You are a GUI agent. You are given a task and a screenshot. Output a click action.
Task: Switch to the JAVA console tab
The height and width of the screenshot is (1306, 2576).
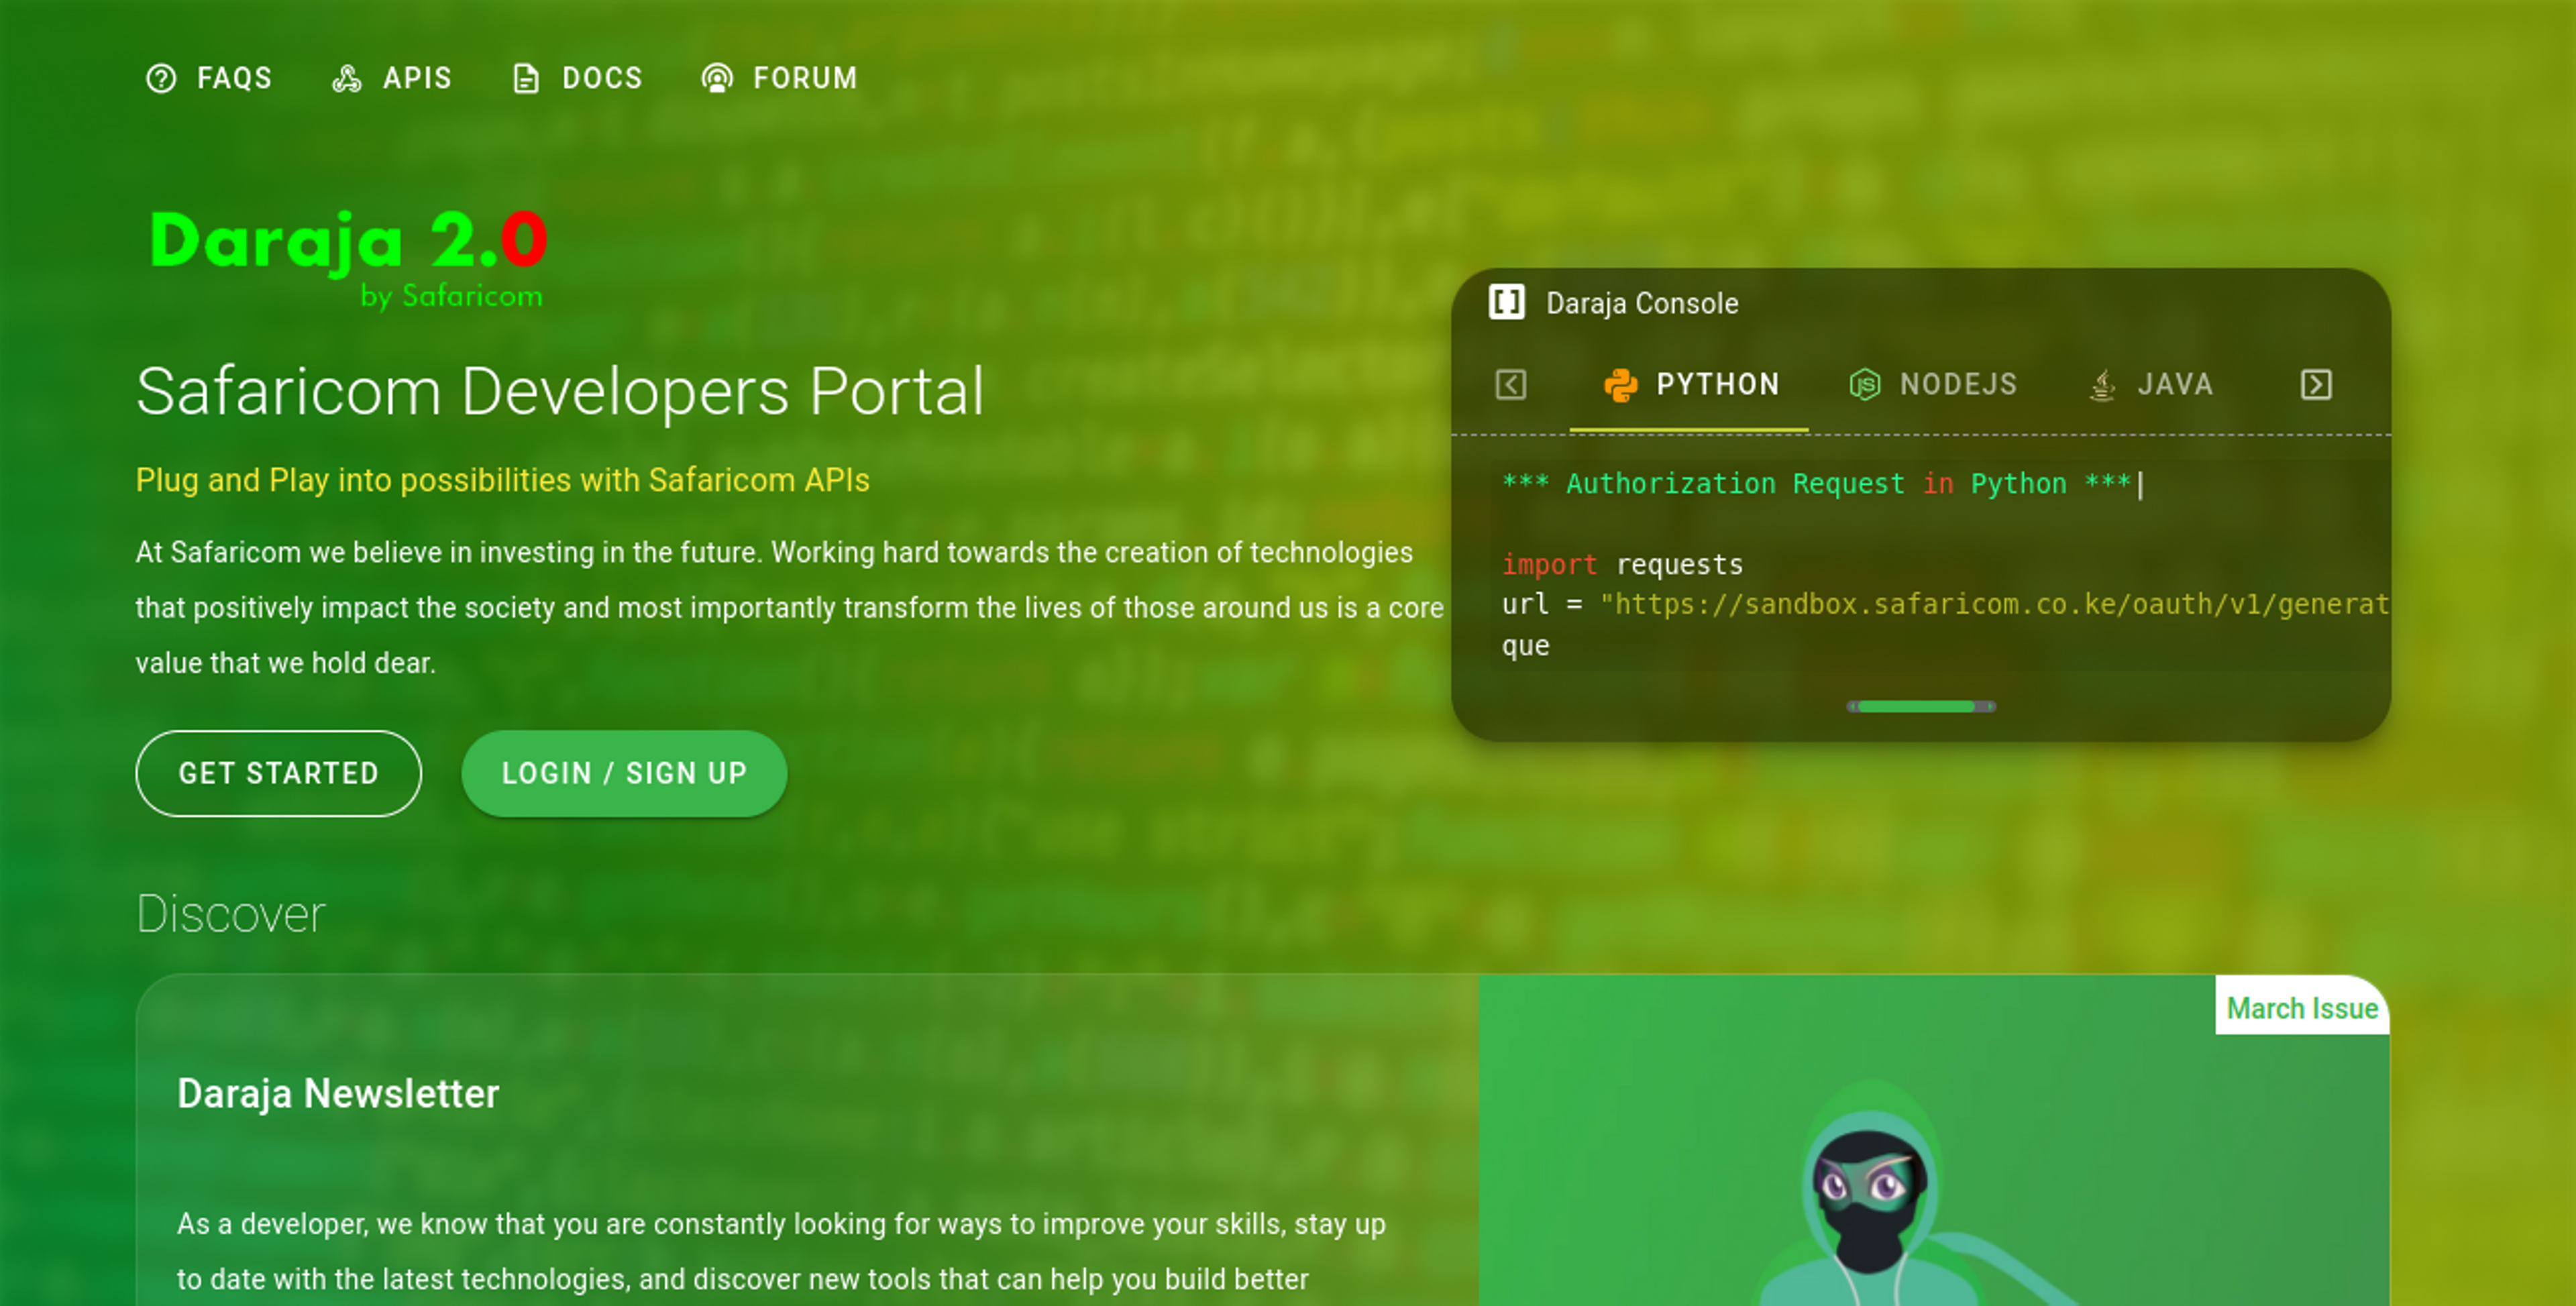tap(2152, 385)
